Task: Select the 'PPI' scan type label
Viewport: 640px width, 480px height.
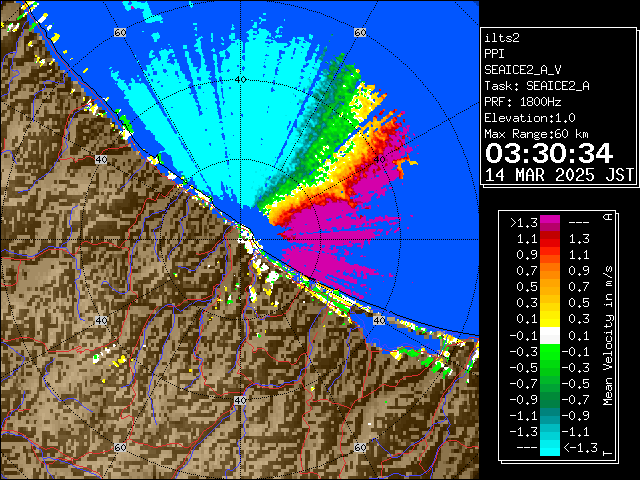Action: tap(494, 54)
